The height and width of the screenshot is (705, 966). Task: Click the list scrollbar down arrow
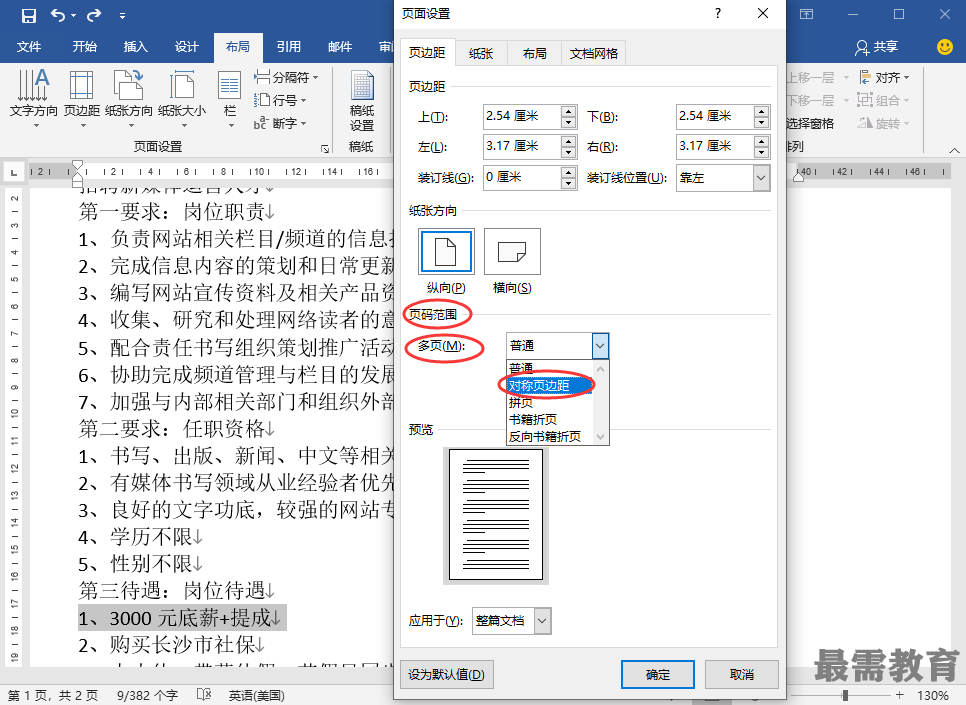pos(601,437)
